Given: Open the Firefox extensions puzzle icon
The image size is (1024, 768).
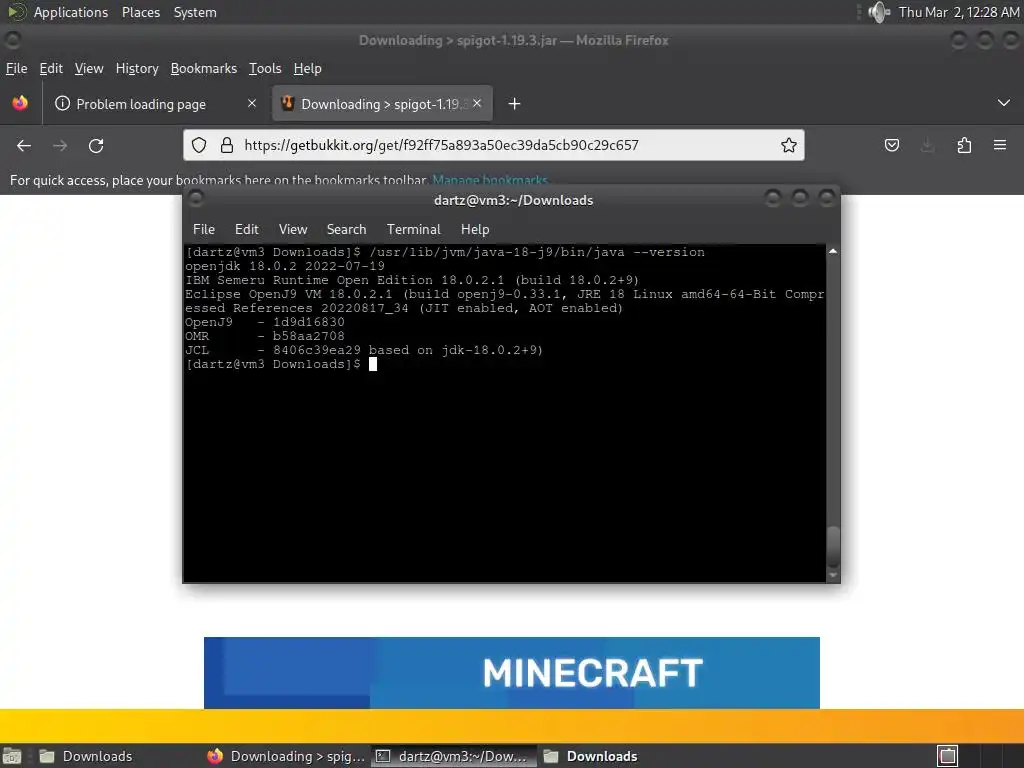Looking at the screenshot, I should 964,145.
